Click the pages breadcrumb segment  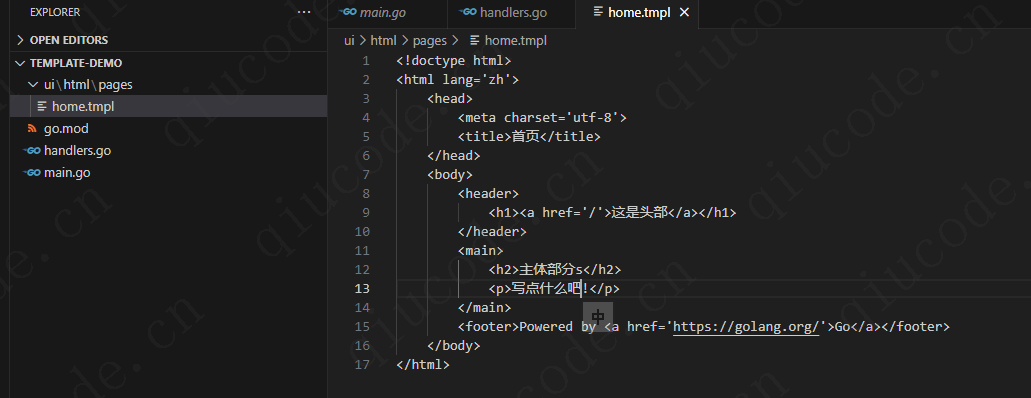[x=430, y=41]
